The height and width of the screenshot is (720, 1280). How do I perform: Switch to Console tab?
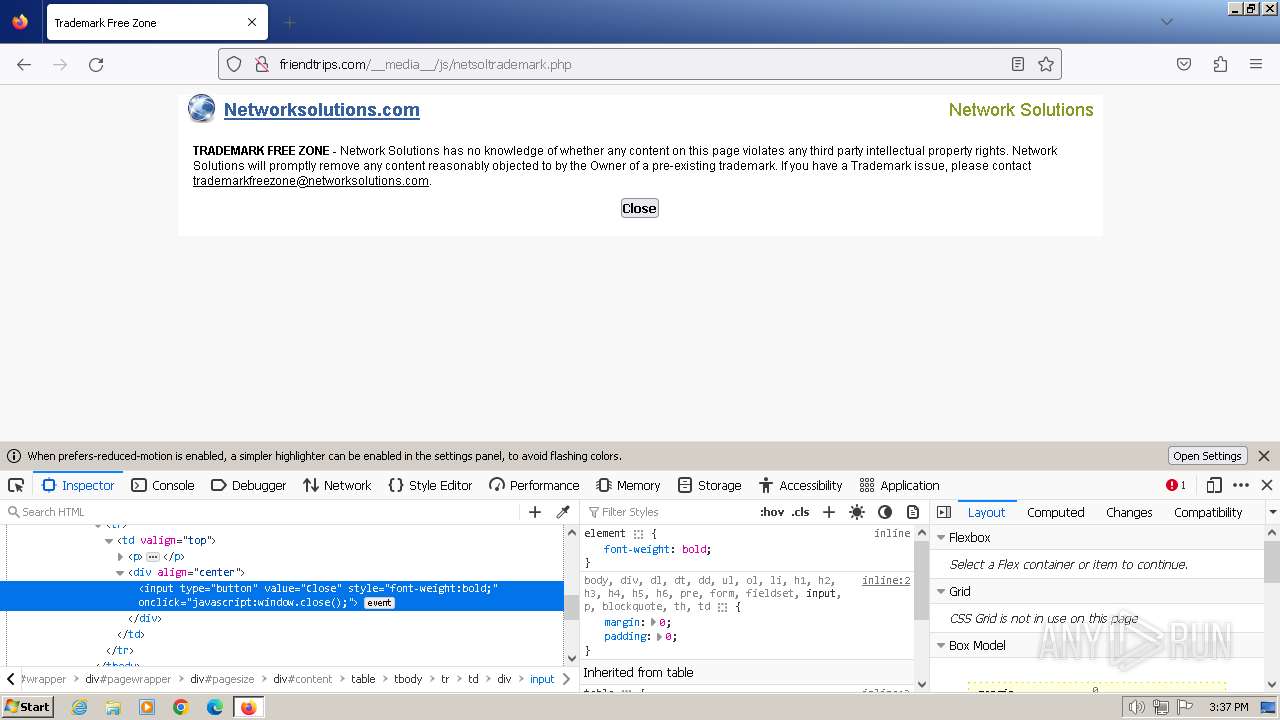click(x=163, y=485)
